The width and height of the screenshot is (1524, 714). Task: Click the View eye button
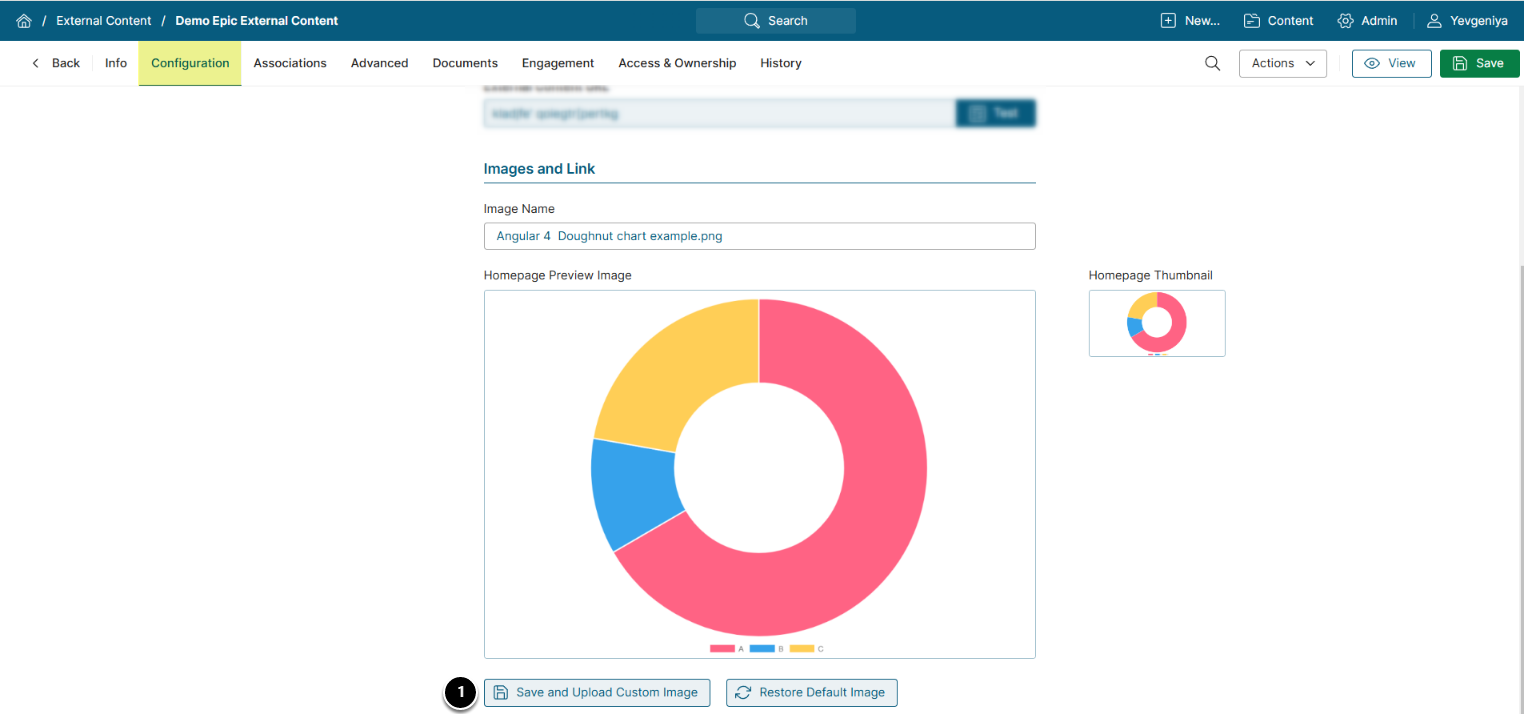1391,63
